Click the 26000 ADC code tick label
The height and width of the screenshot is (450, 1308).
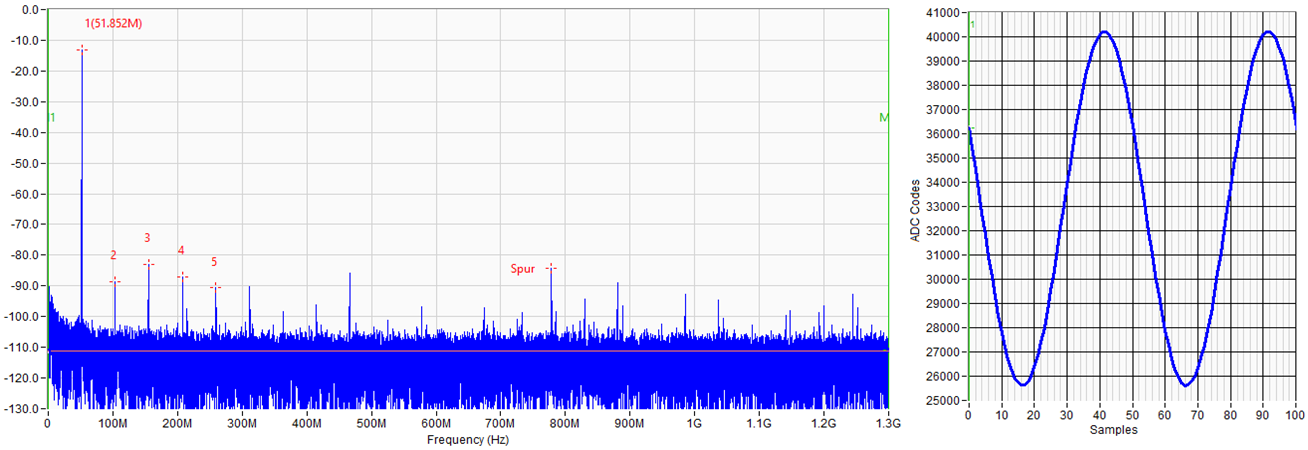click(945, 376)
